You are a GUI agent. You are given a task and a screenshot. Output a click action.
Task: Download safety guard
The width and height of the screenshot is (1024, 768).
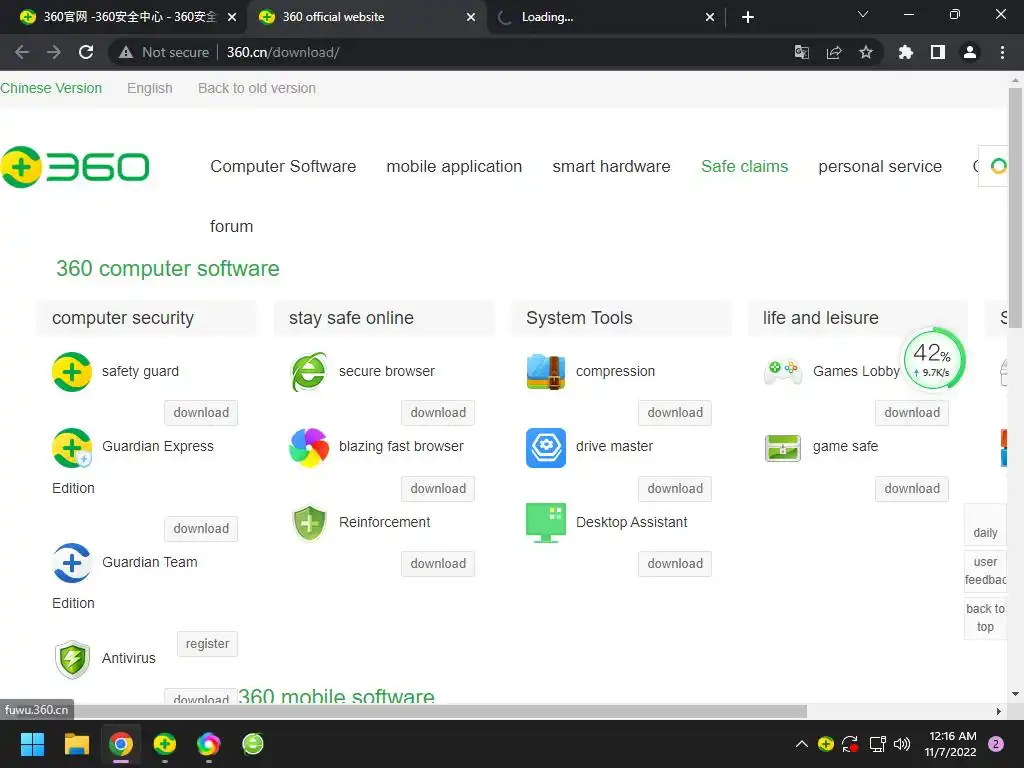point(201,413)
